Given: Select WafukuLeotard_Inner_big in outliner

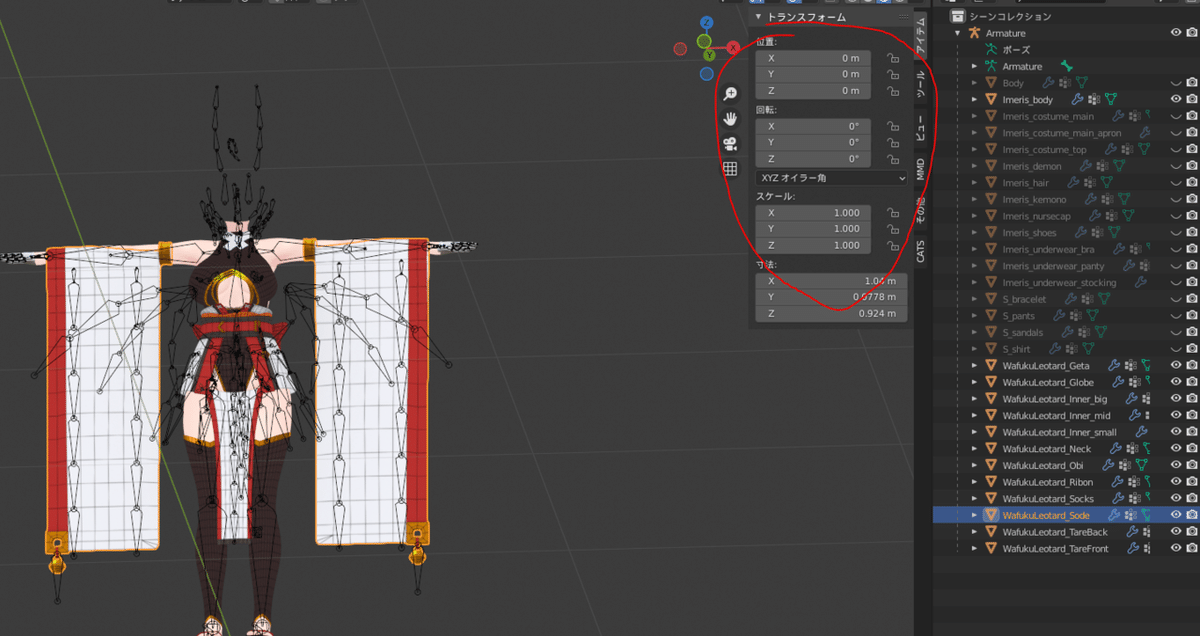Looking at the screenshot, I should (x=1055, y=399).
